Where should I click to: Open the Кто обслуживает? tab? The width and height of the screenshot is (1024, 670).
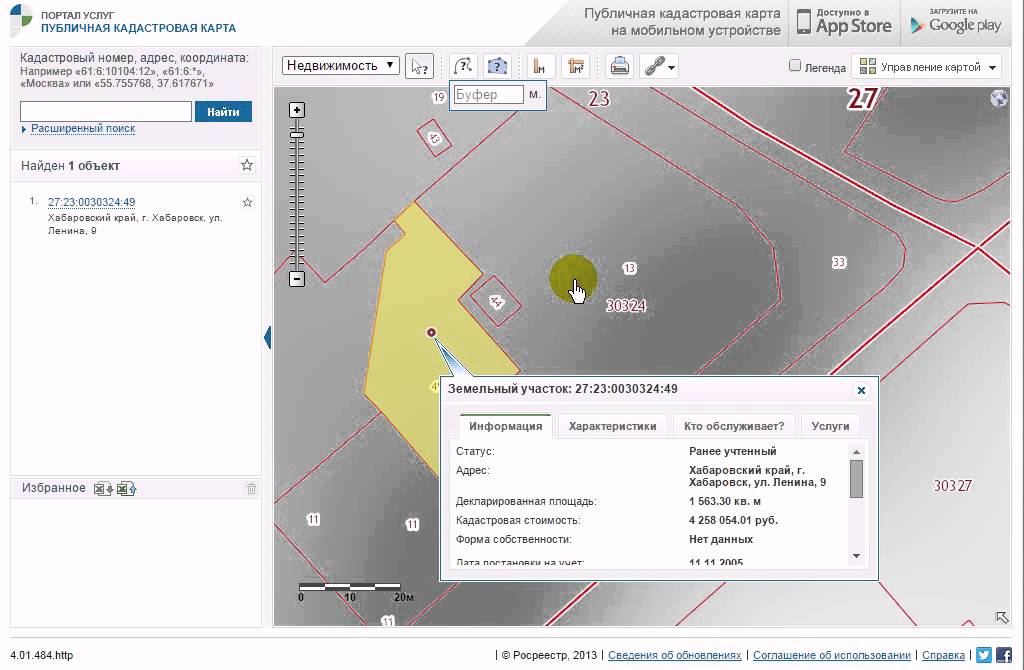pos(734,426)
